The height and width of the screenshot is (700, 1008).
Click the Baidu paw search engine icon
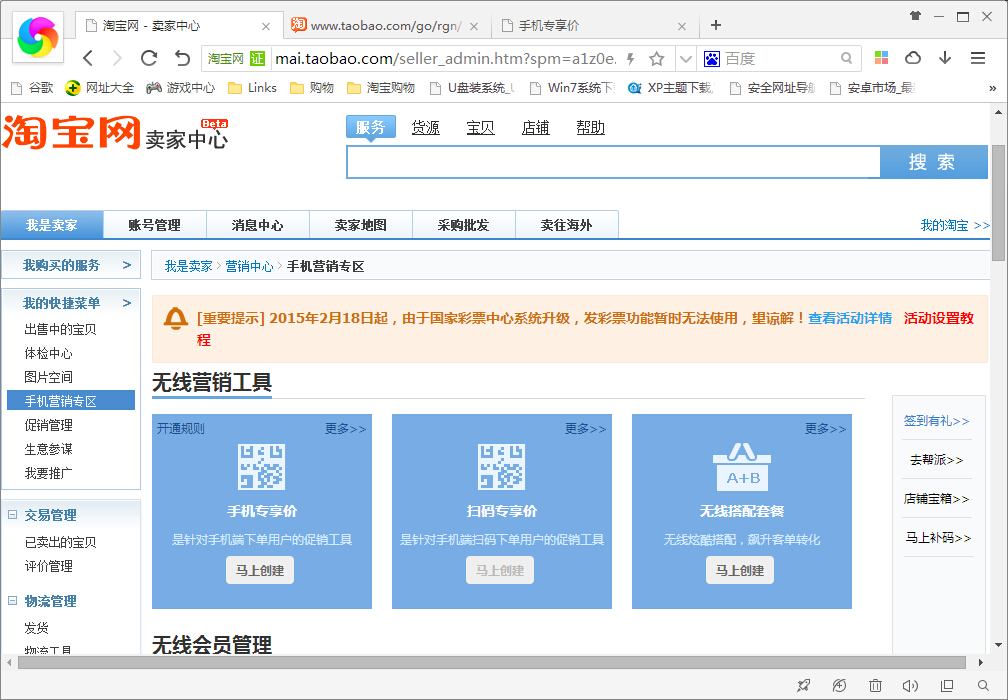[712, 59]
